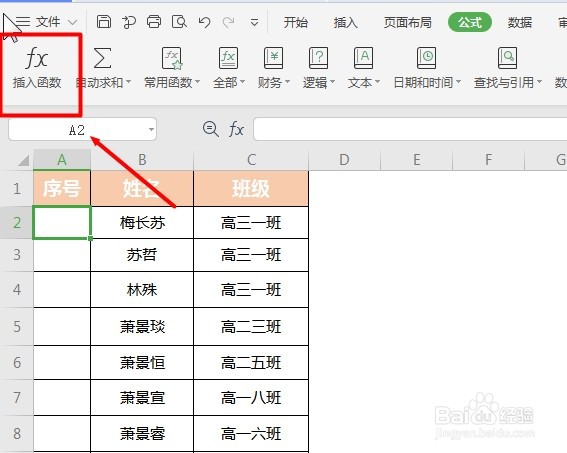567x453 pixels.
Task: Expand the 文本 dropdown arrow
Action: [x=377, y=82]
